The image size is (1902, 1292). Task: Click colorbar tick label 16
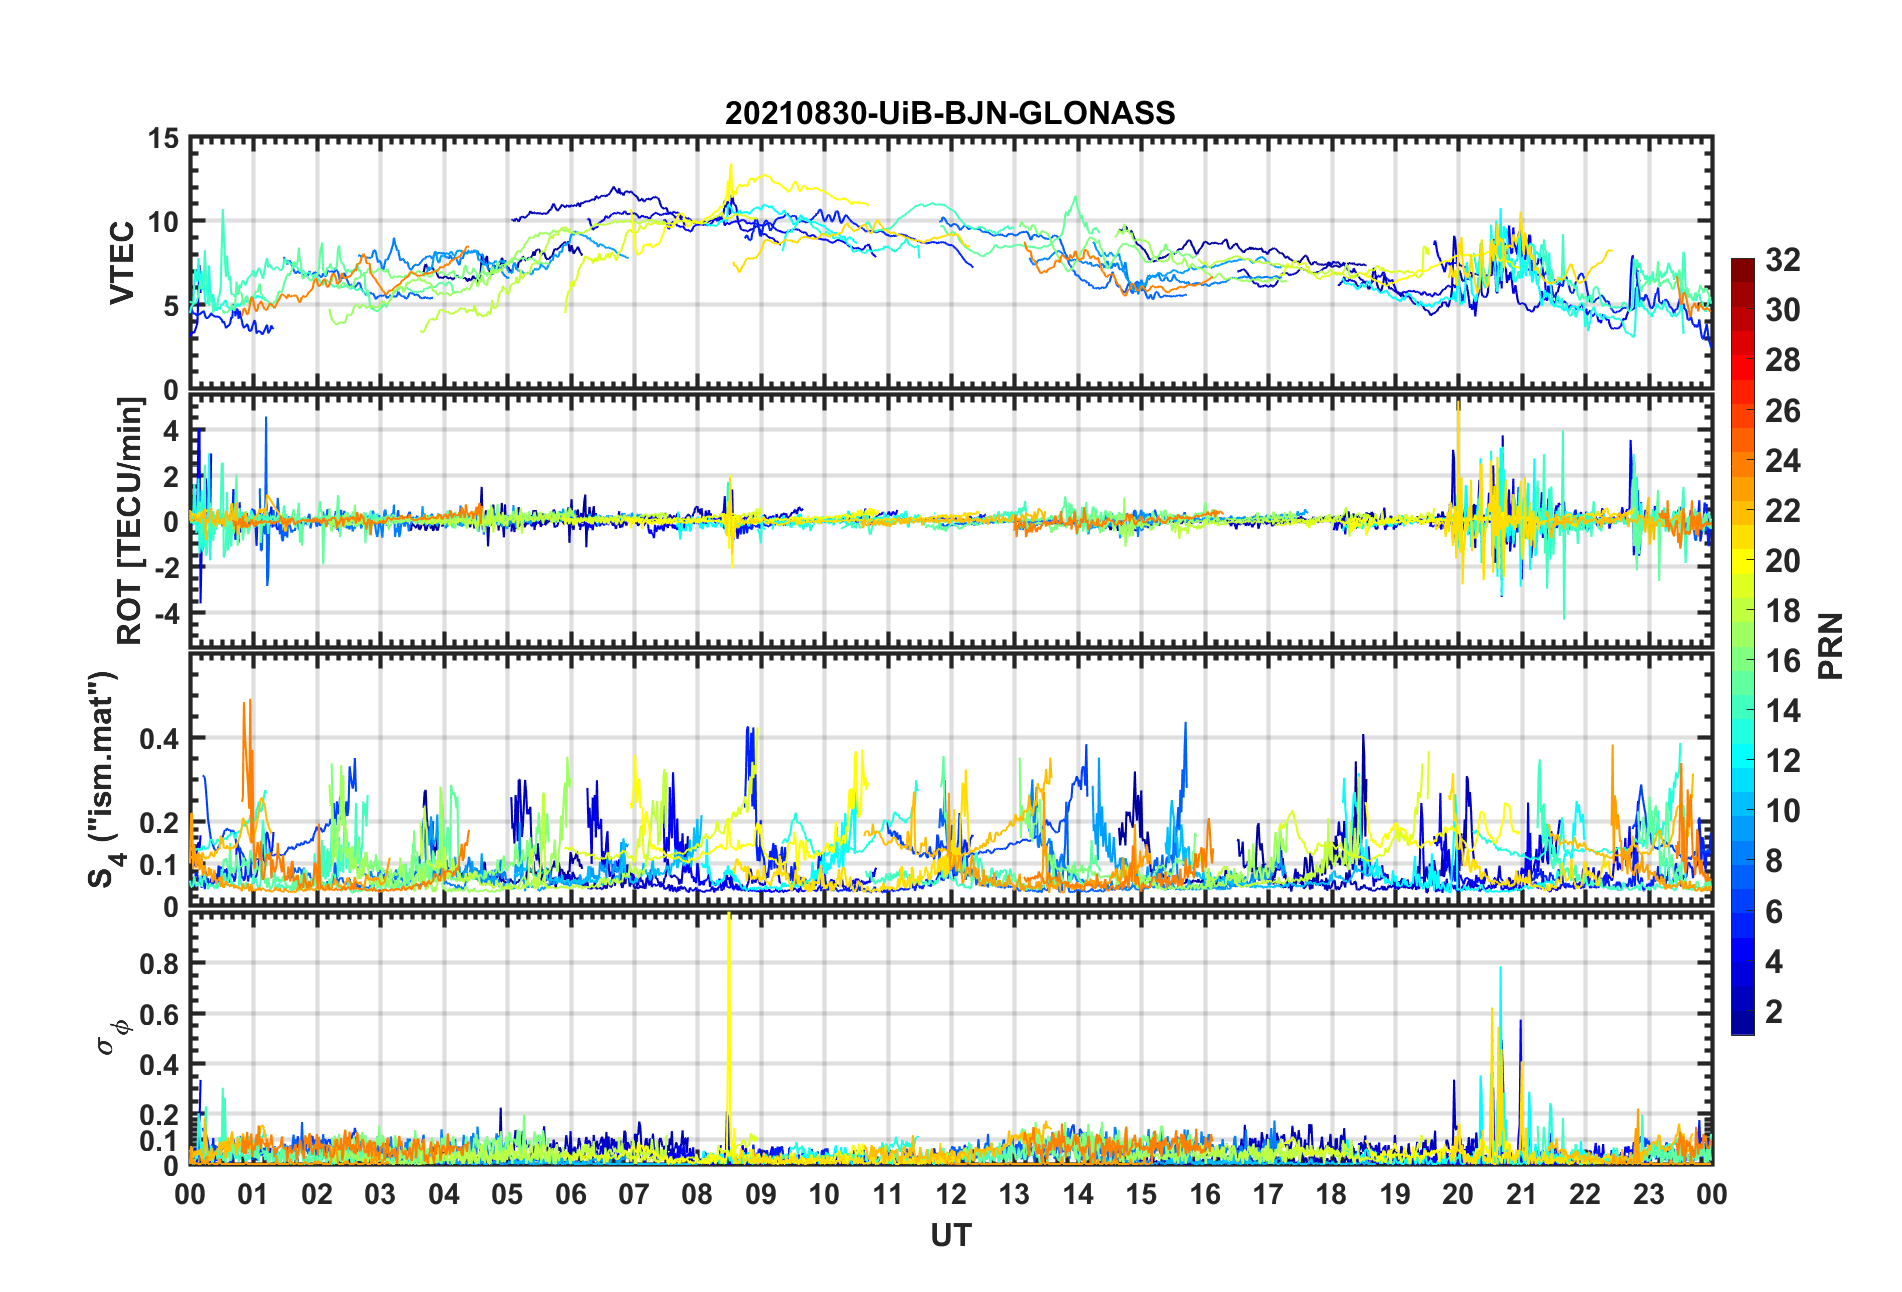pos(1783,660)
